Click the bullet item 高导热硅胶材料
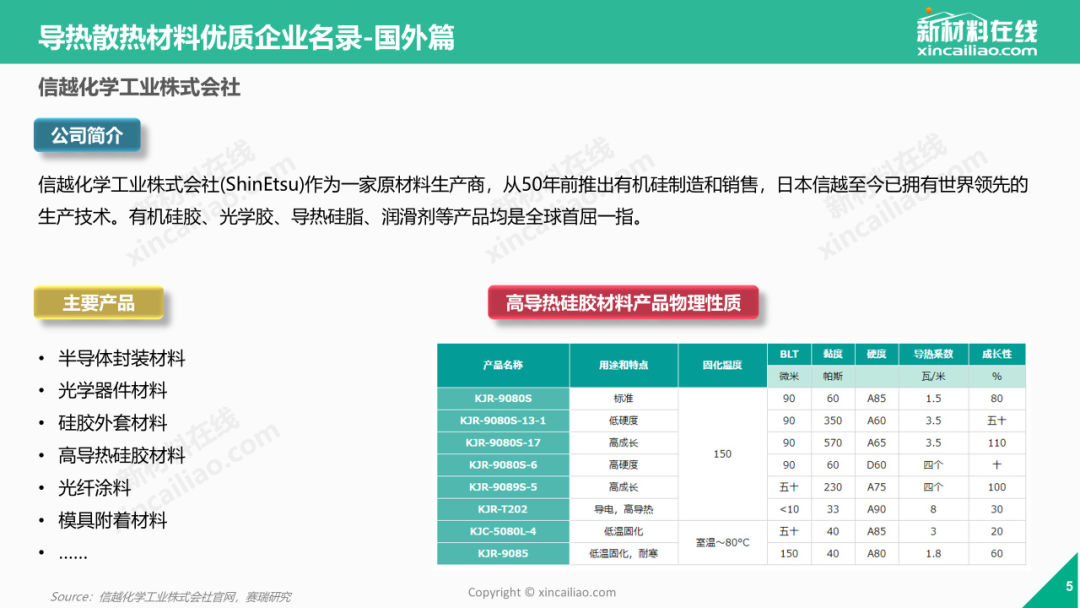Viewport: 1080px width, 608px height. 121,455
